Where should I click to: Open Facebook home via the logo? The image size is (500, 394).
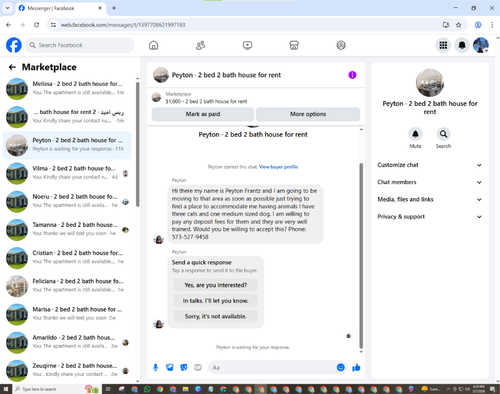tap(14, 45)
